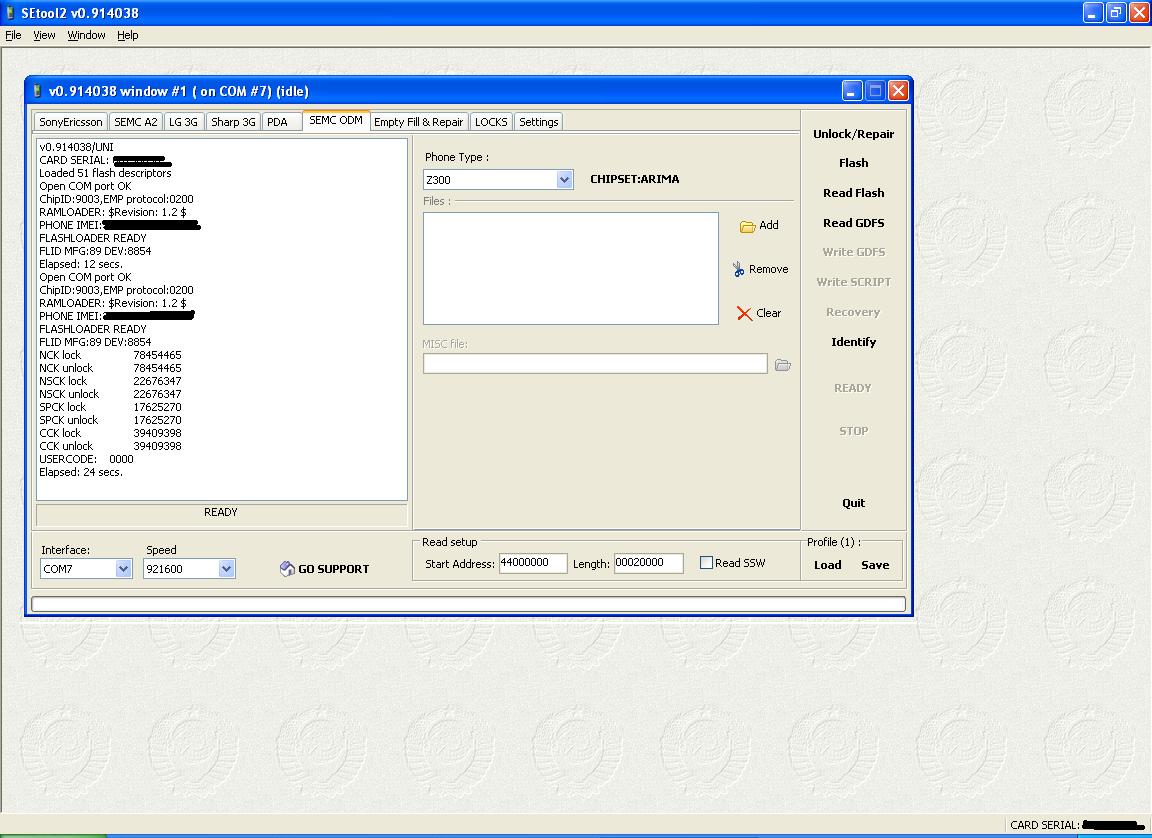Click the 'Loaded 51 flash descriptors' log line
Image resolution: width=1152 pixels, height=838 pixels.
(x=105, y=173)
